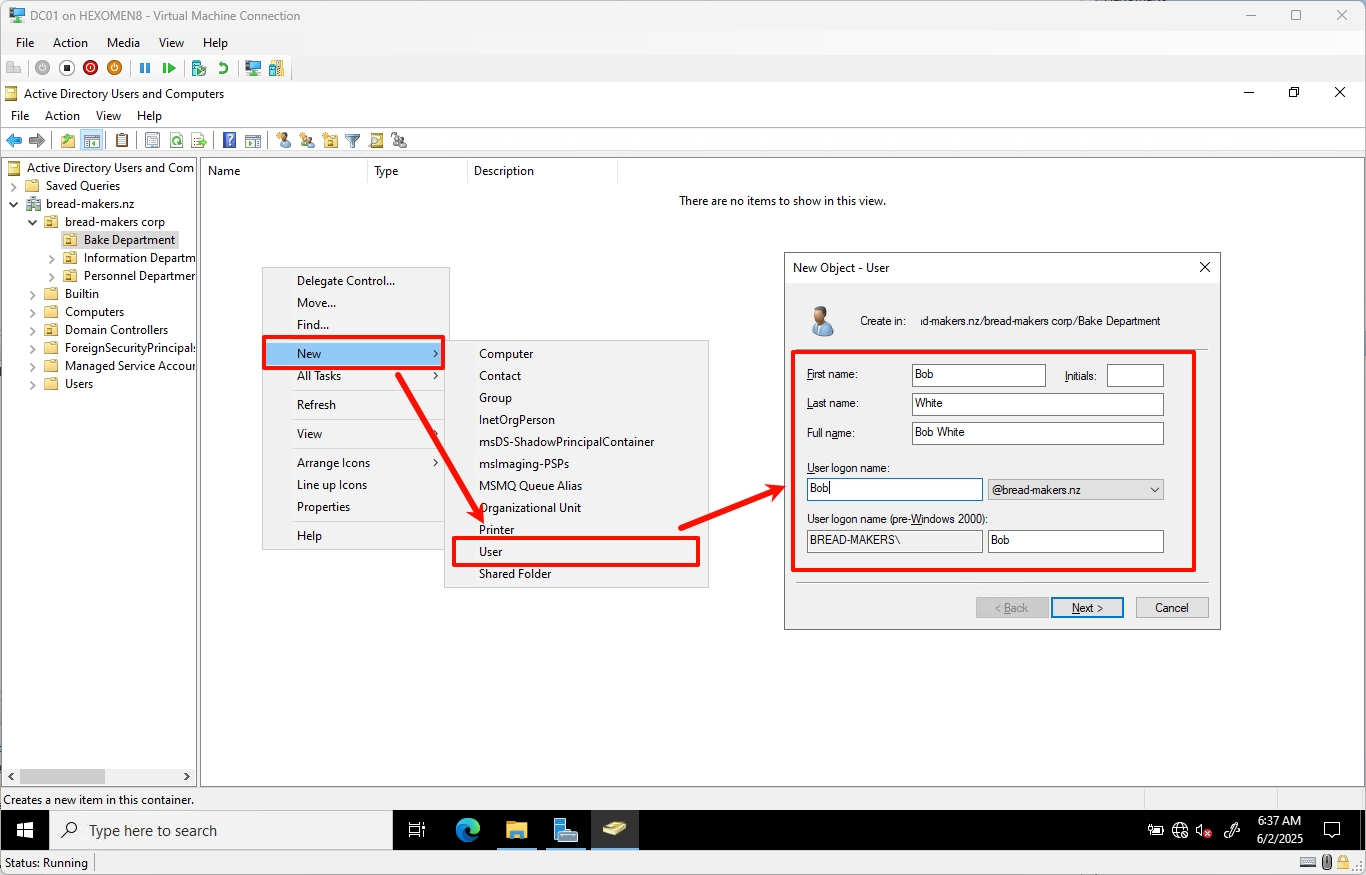Click the Up One Level folder icon
The height and width of the screenshot is (875, 1366).
click(67, 140)
